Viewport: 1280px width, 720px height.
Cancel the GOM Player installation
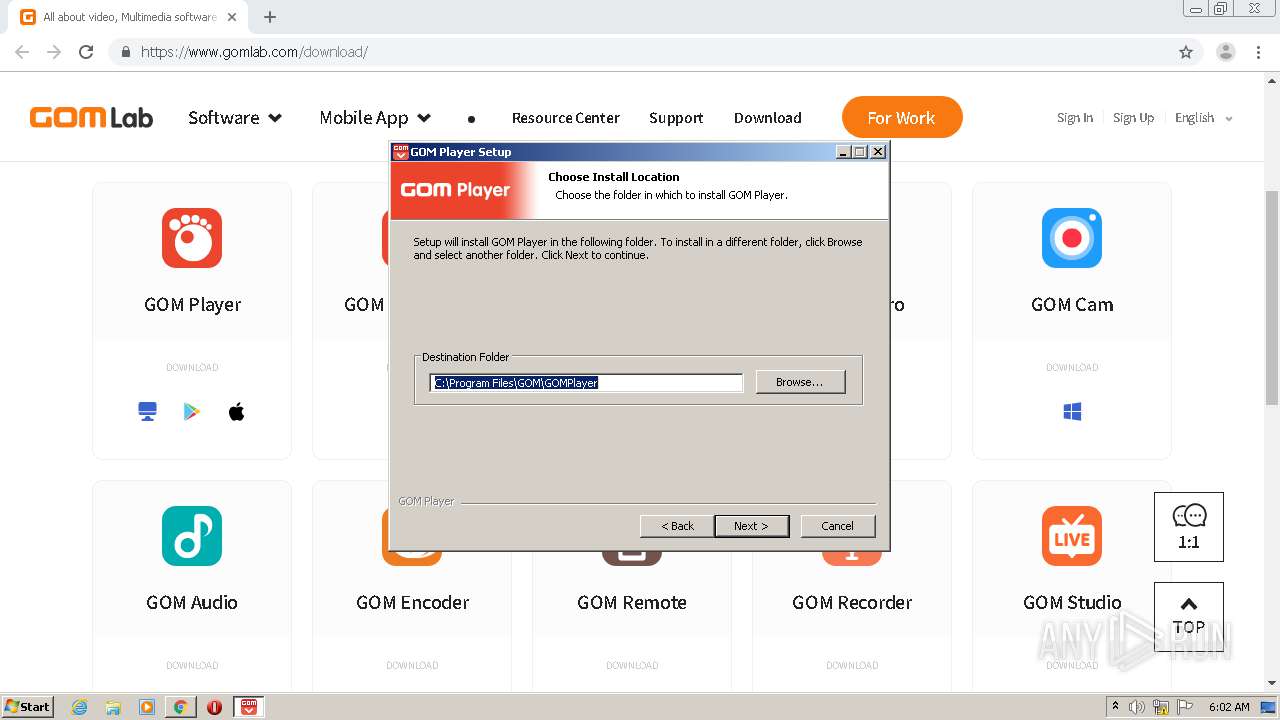pos(838,526)
